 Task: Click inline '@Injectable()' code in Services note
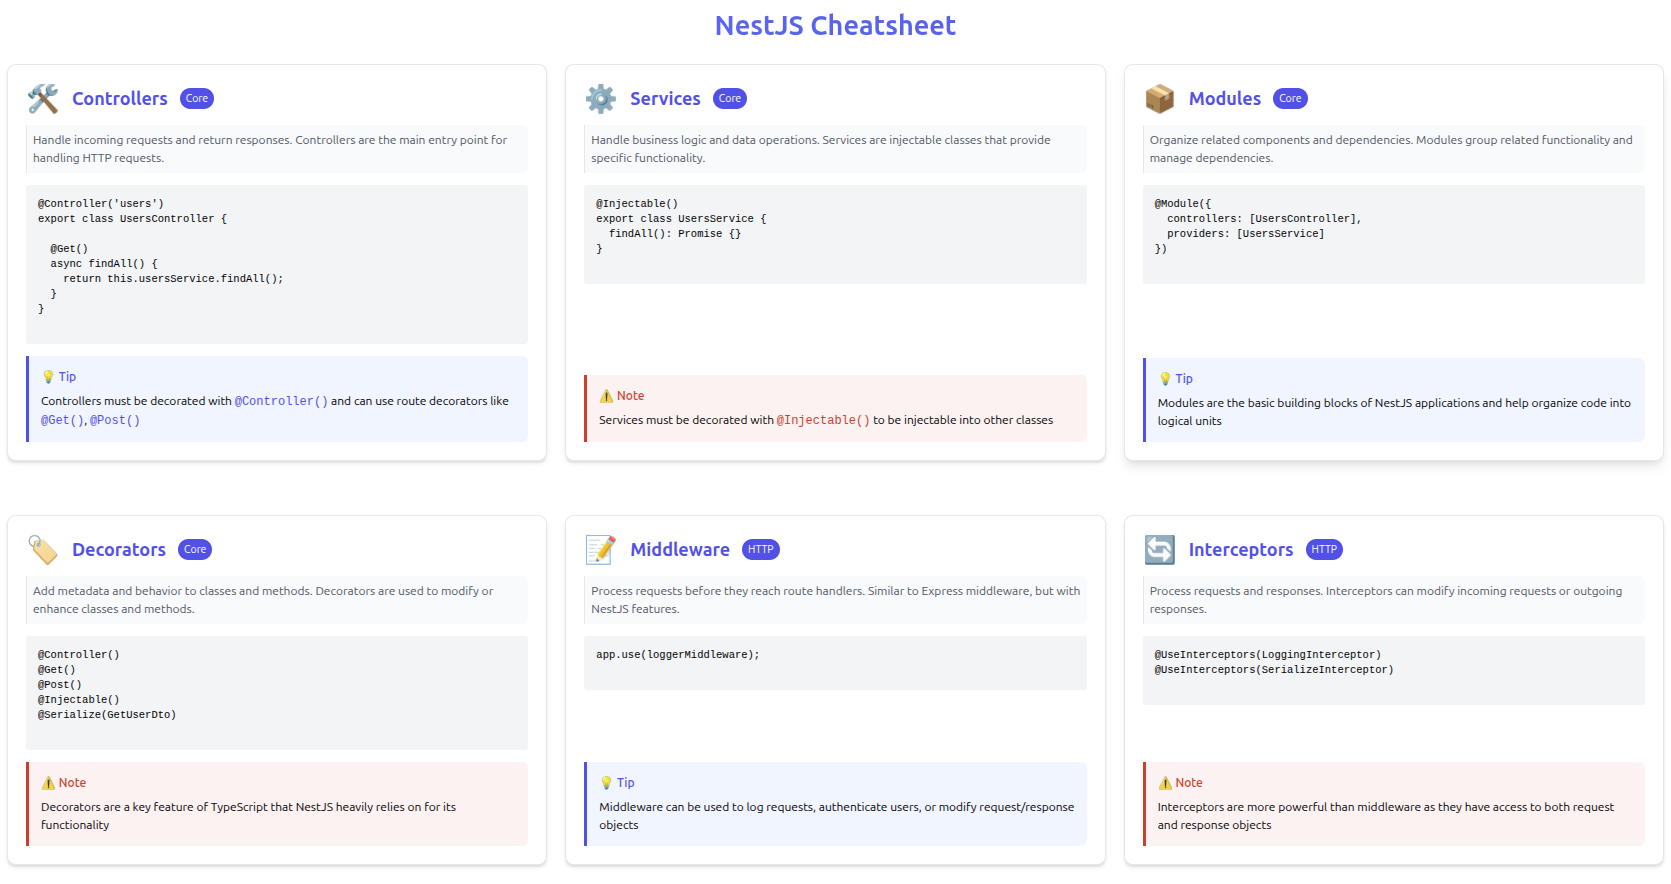(x=823, y=420)
